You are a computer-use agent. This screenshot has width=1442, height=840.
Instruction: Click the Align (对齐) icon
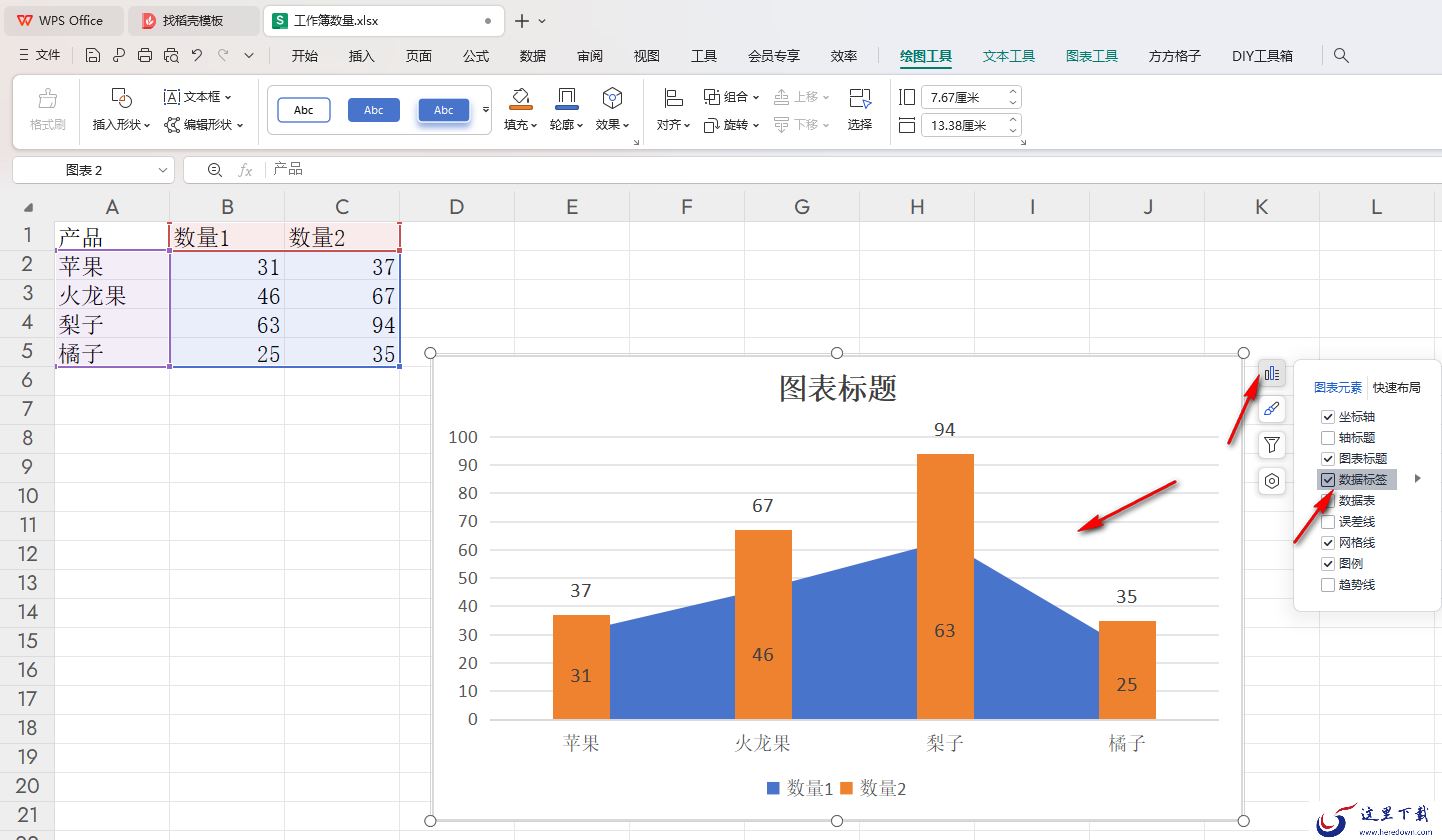point(673,97)
